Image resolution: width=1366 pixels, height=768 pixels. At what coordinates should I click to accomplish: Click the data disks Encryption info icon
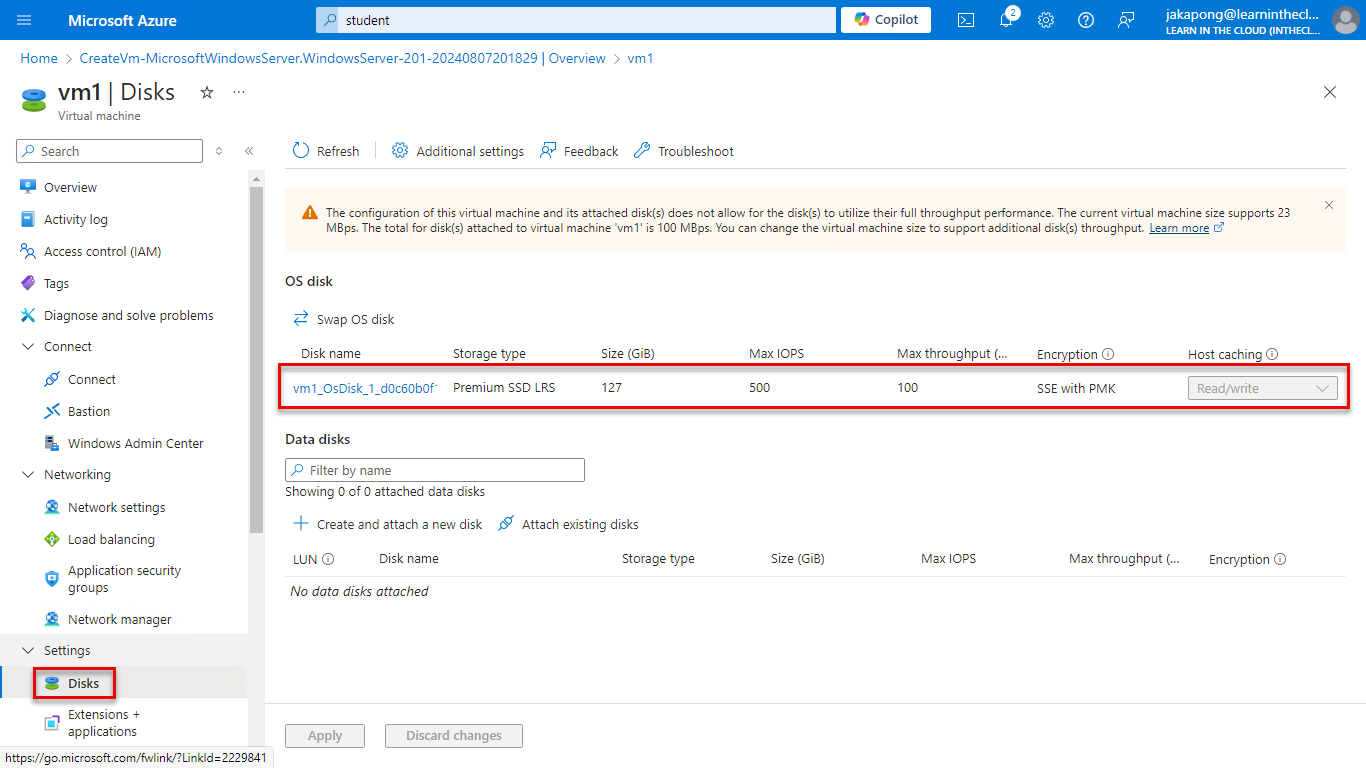(x=1280, y=559)
